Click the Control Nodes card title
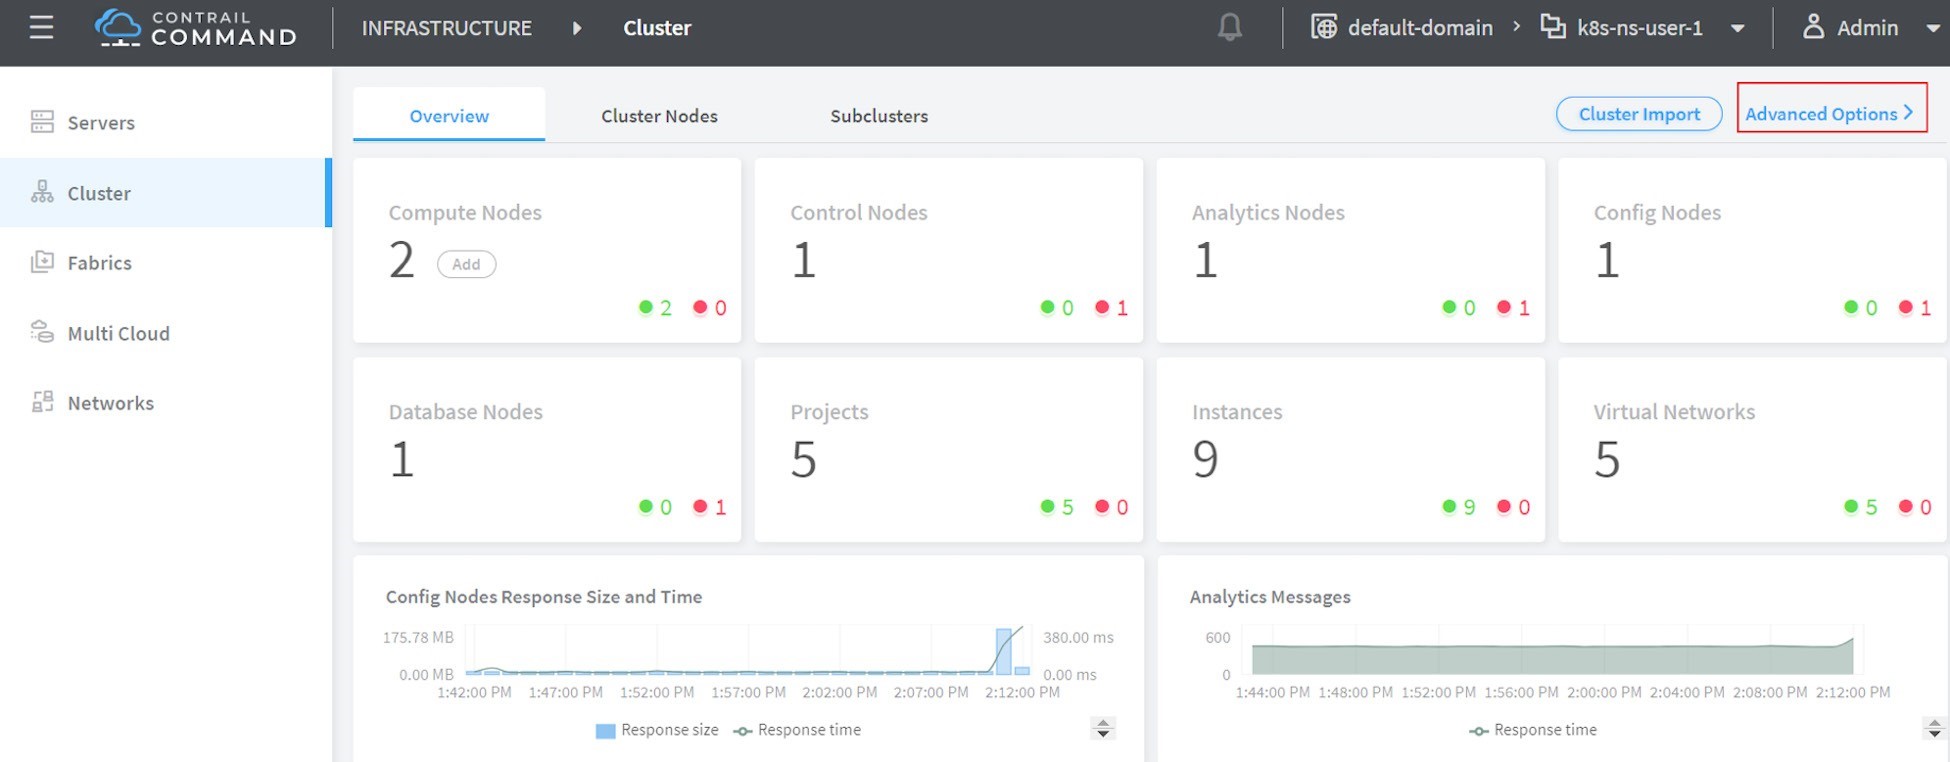The height and width of the screenshot is (762, 1950). click(x=859, y=212)
